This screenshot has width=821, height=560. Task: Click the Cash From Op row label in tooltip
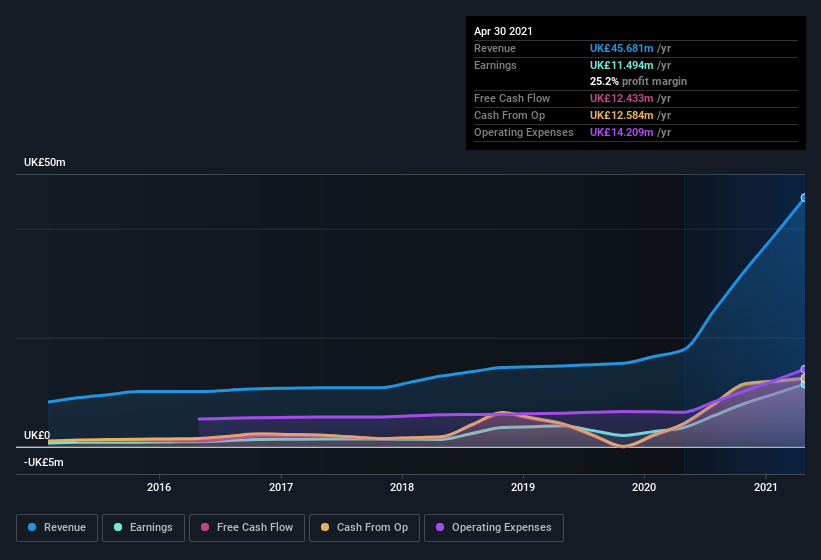coord(509,115)
